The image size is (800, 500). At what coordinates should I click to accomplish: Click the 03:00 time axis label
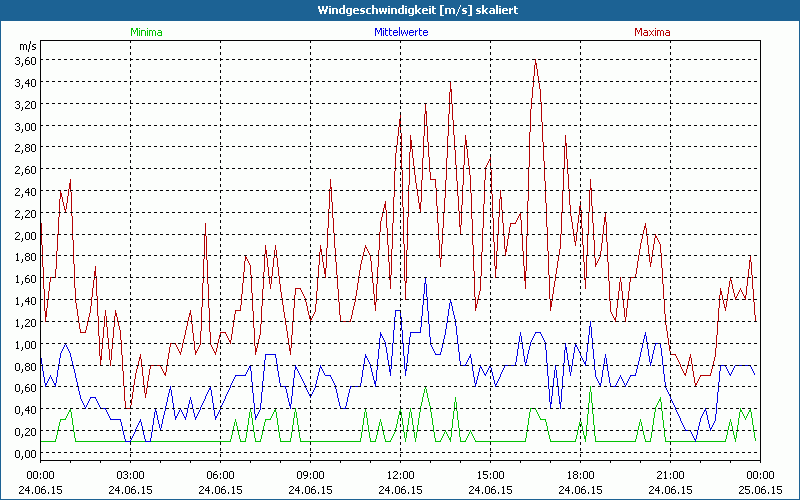130,475
